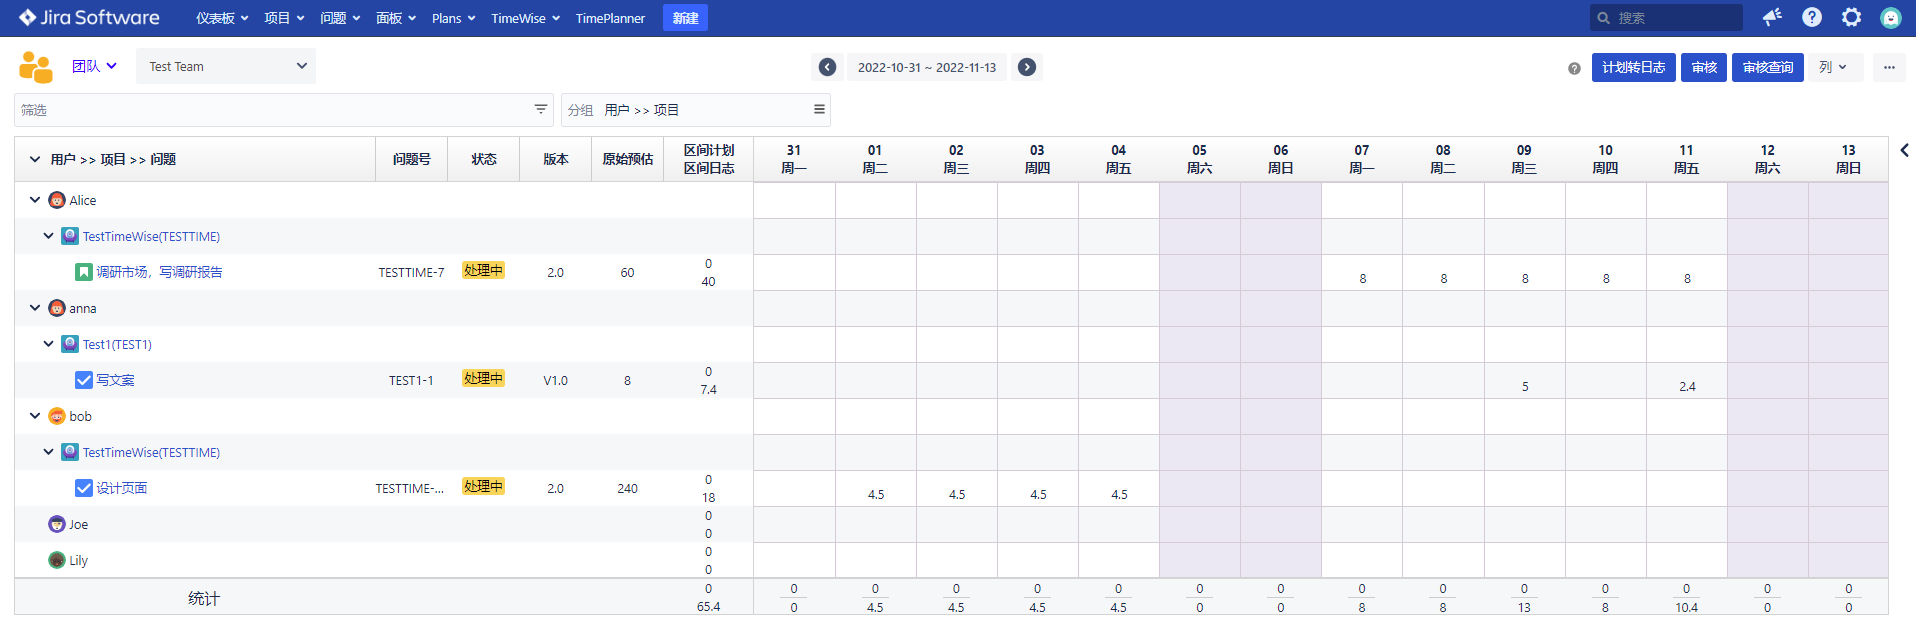1916x623 pixels.
Task: Open the 列 columns dropdown
Action: [1834, 67]
